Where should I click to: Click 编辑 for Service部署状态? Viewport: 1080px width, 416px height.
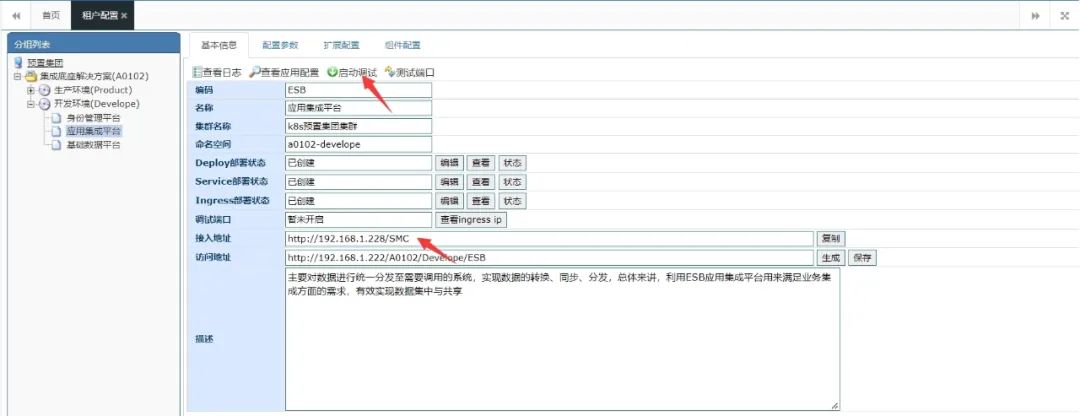450,182
